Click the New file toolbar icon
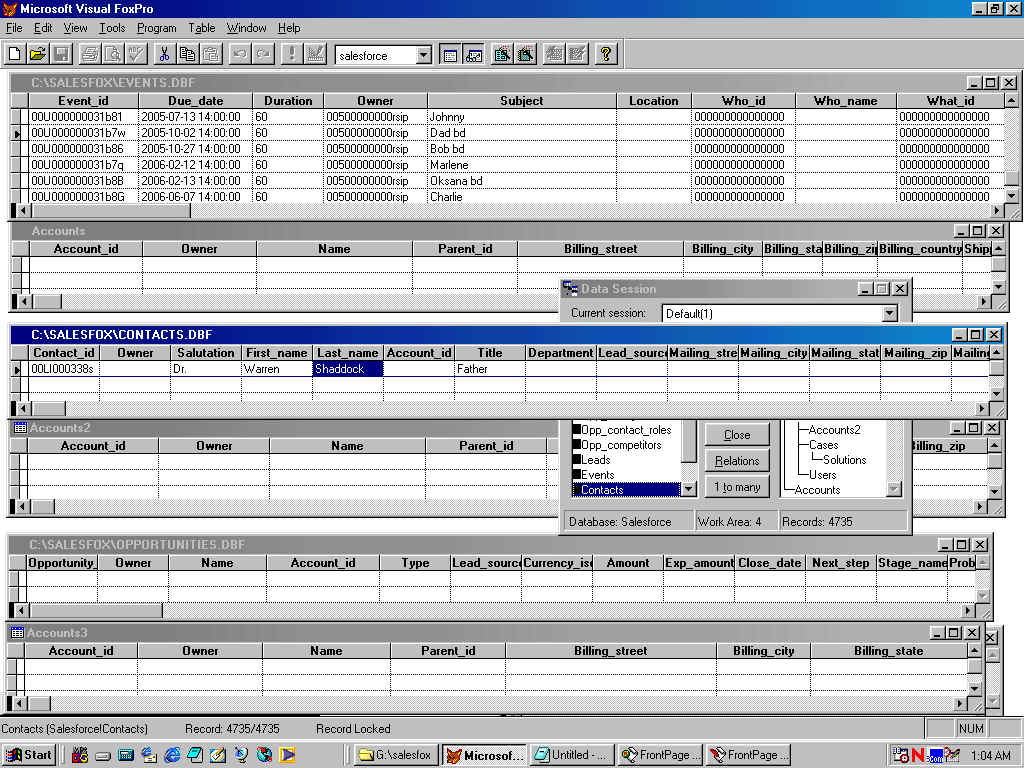 click(14, 54)
